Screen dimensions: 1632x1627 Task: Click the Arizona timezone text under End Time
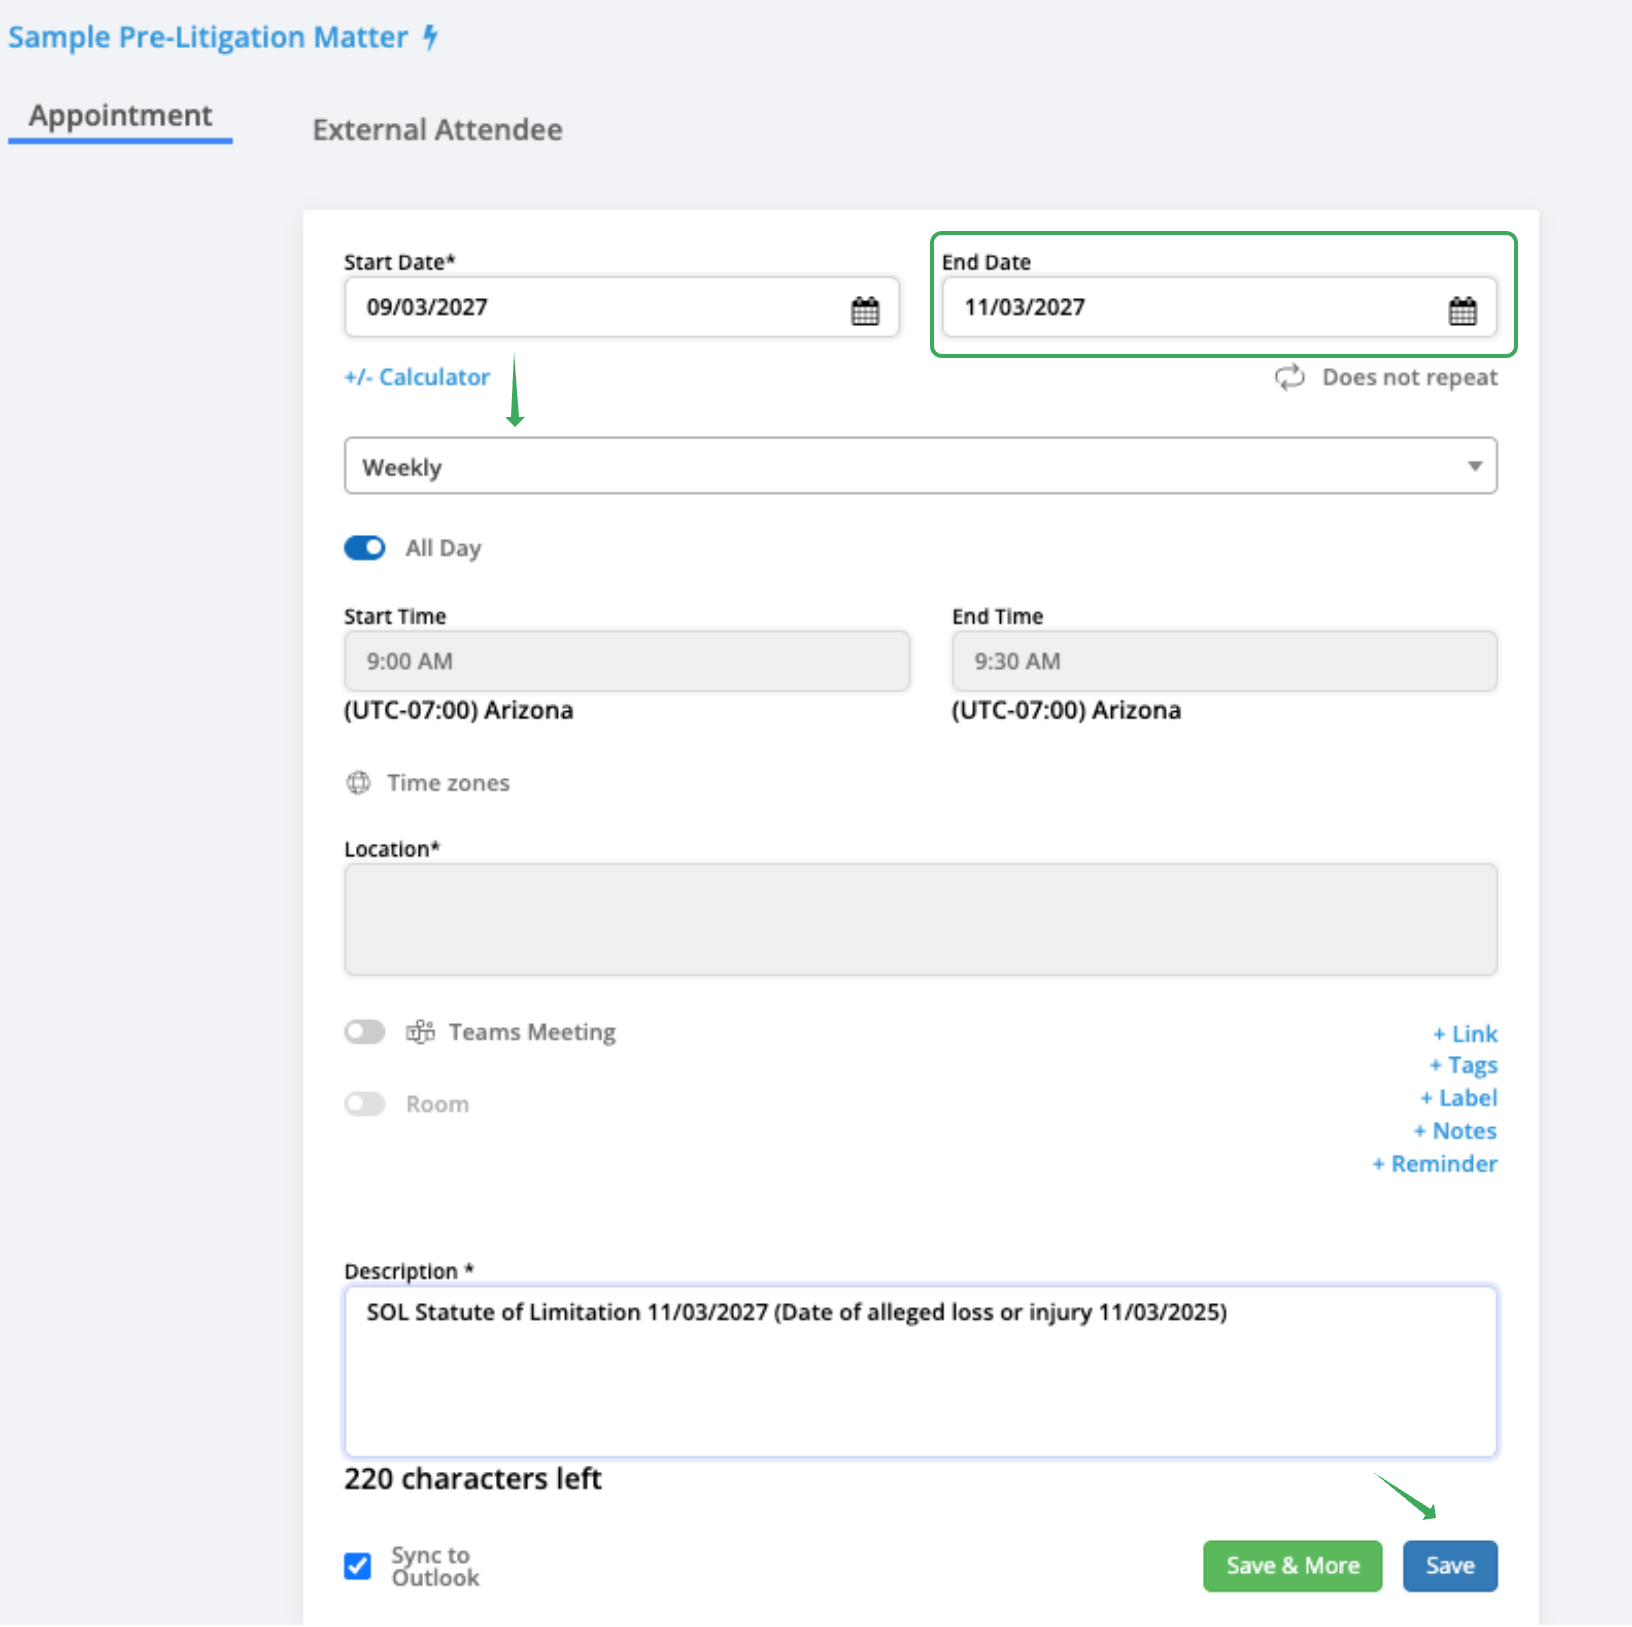[x=1066, y=710]
